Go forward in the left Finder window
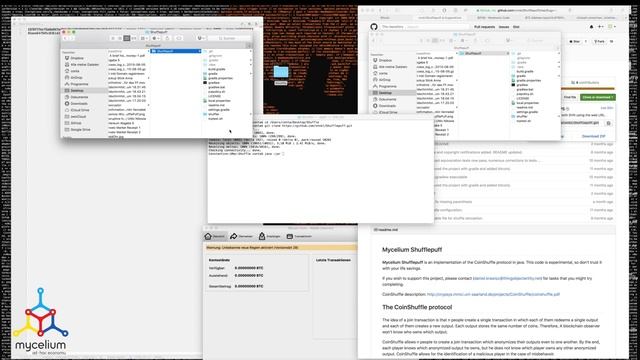640x360 pixels. point(72,38)
